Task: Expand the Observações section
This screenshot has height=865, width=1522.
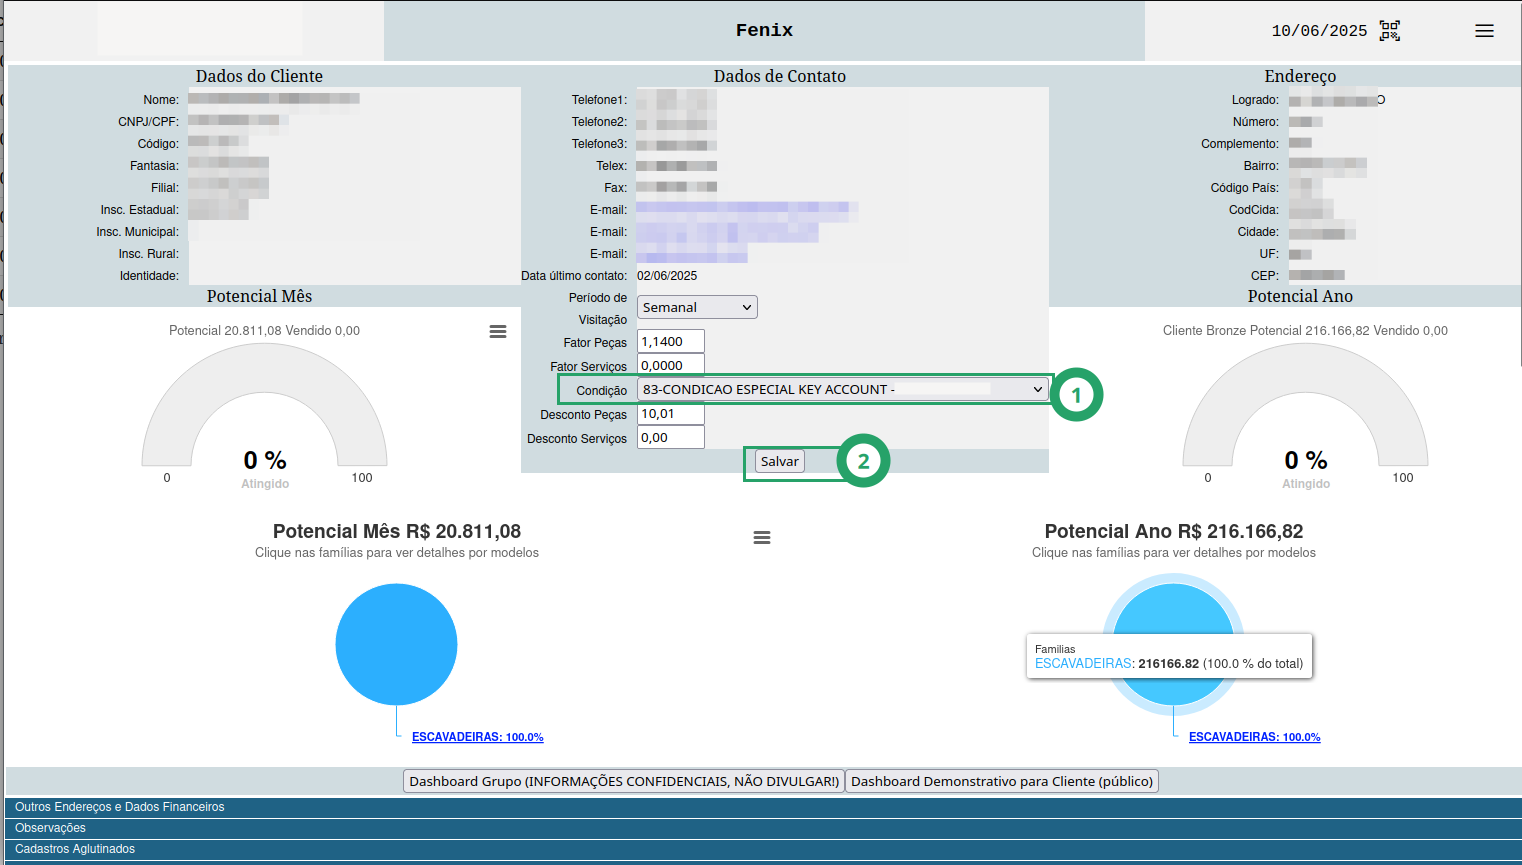Action: tap(764, 828)
